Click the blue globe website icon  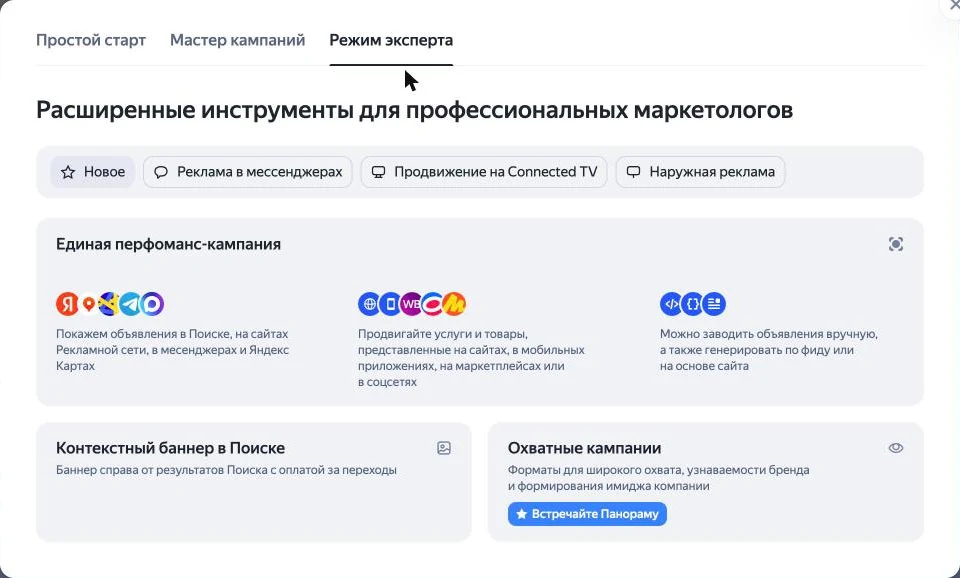pos(369,304)
